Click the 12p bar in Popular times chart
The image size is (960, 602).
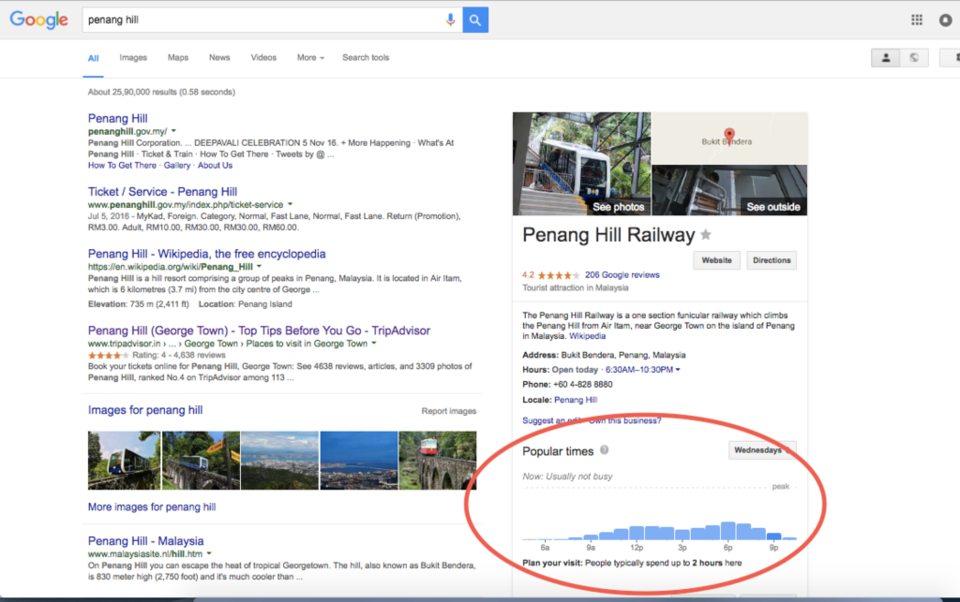[x=637, y=532]
